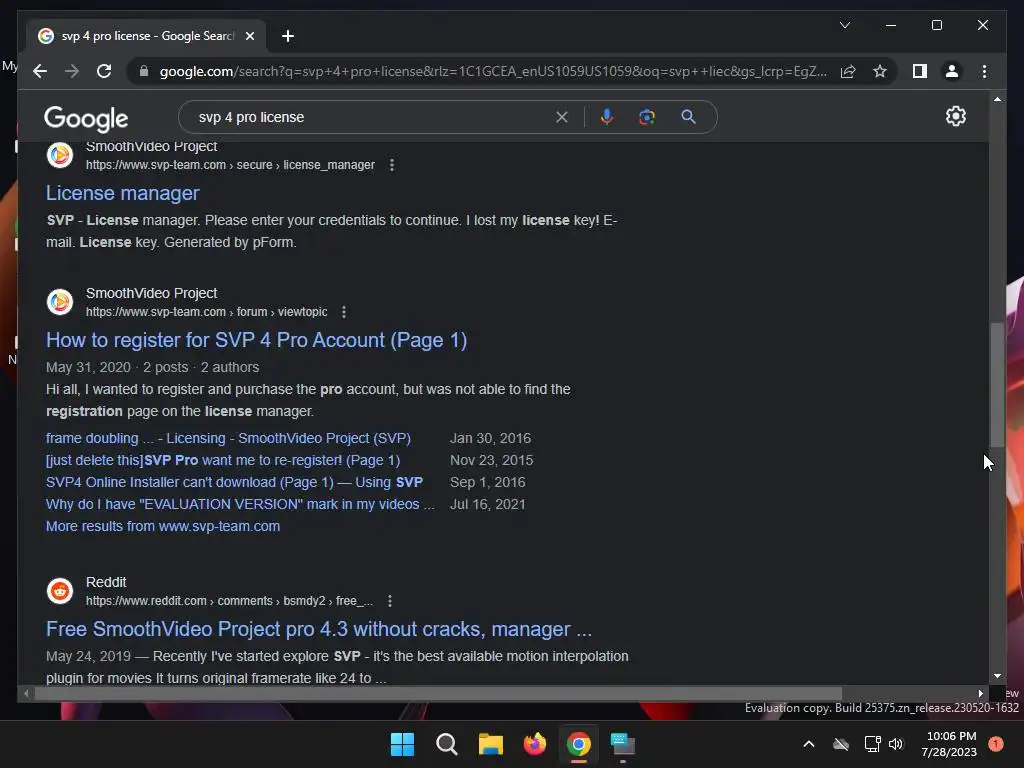
Task: Bookmark this tab with the star
Action: click(x=880, y=71)
